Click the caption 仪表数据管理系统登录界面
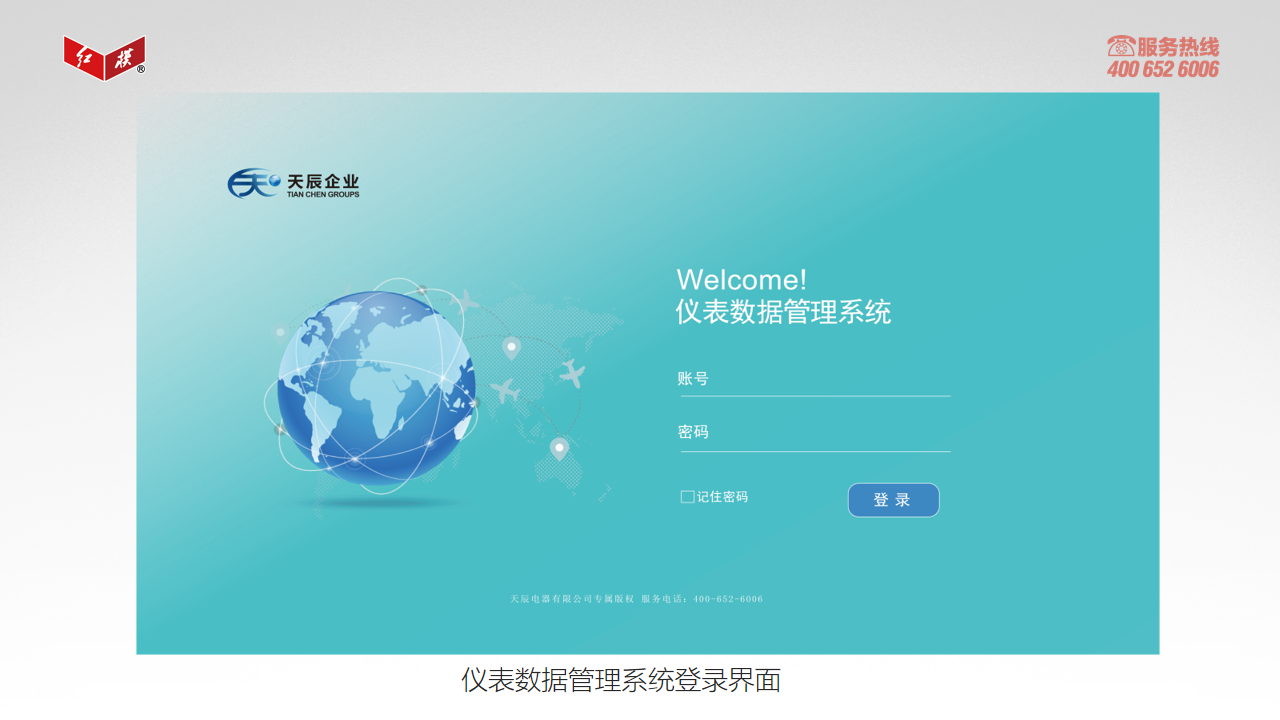This screenshot has height=720, width=1280. coord(621,680)
